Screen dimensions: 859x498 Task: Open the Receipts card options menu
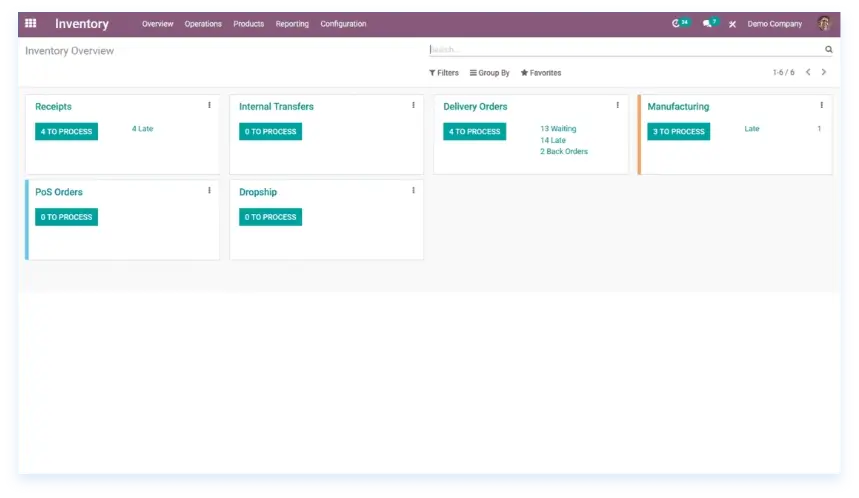tap(209, 105)
